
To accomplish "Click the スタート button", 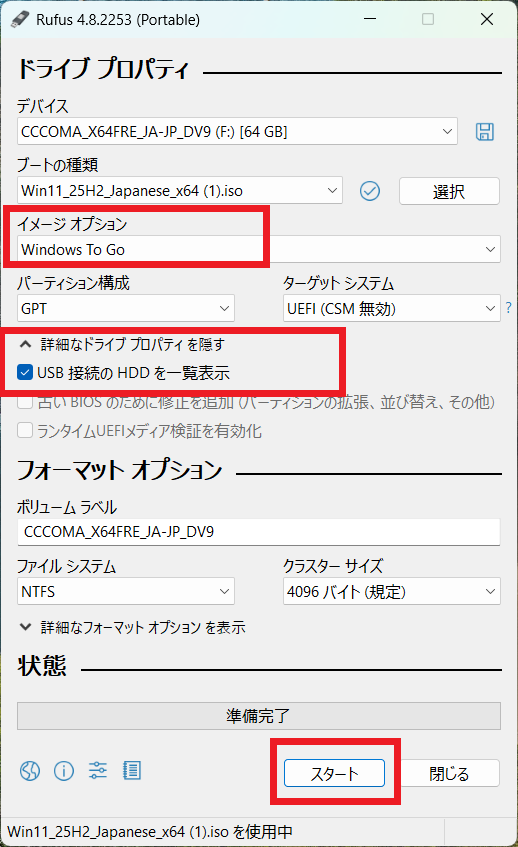I will [334, 774].
